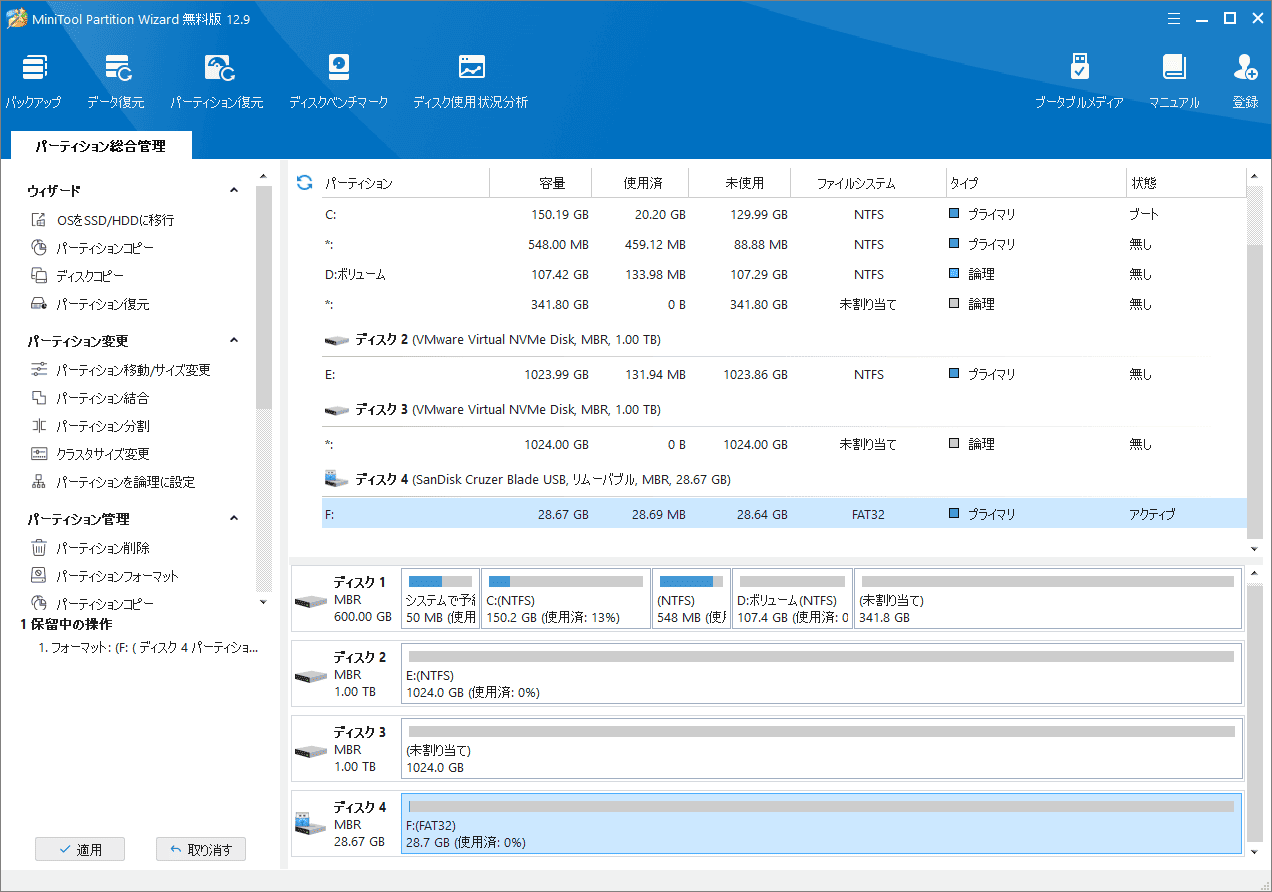Open the バックアップ tool in the top toolbar
1272x892 pixels.
coord(33,82)
